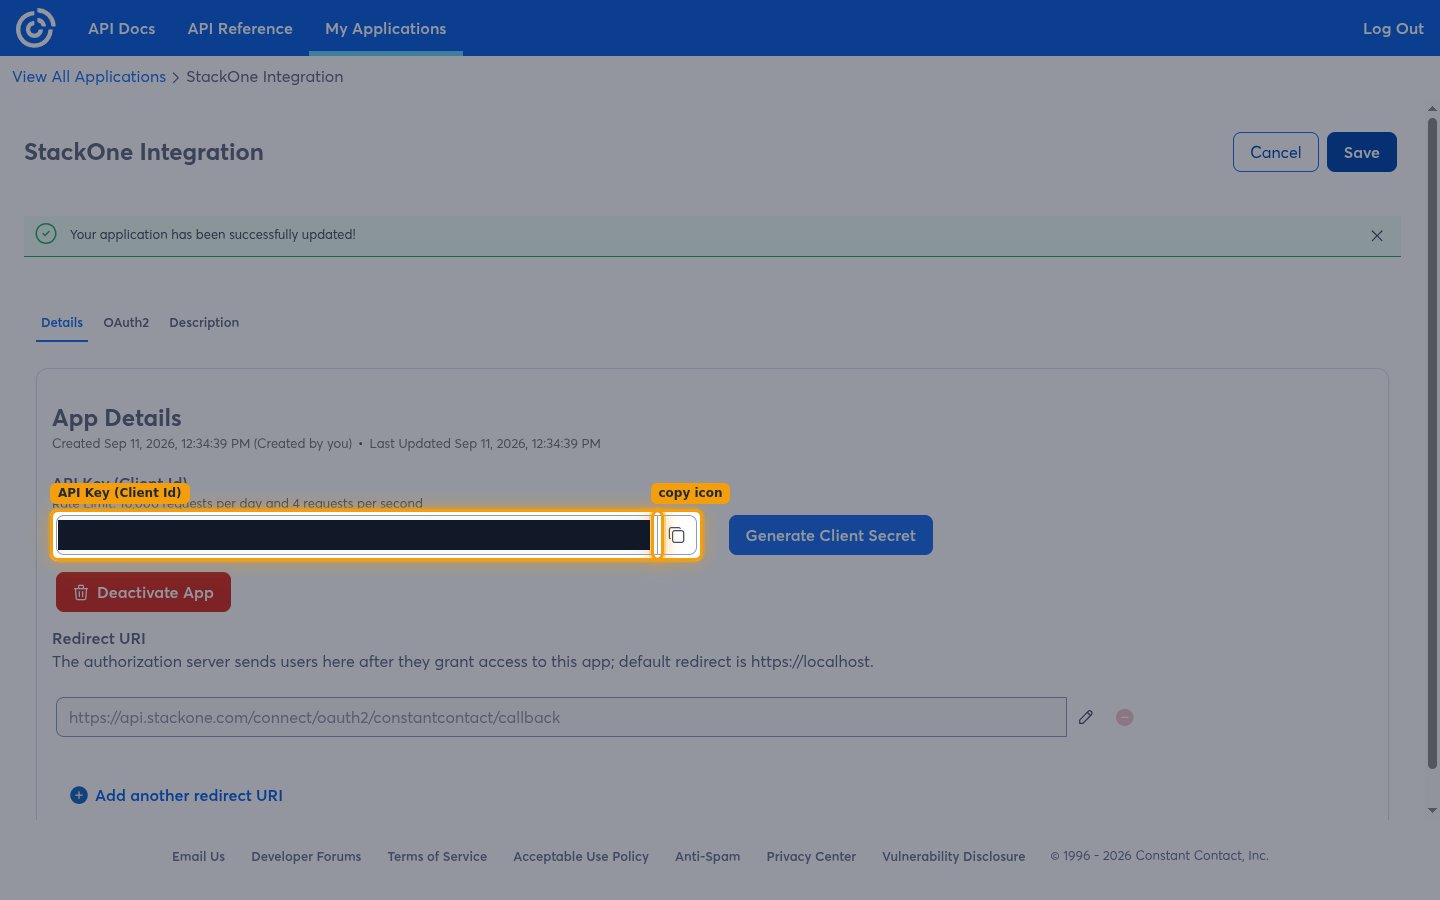Select the Details tab
The image size is (1440, 900).
62,322
